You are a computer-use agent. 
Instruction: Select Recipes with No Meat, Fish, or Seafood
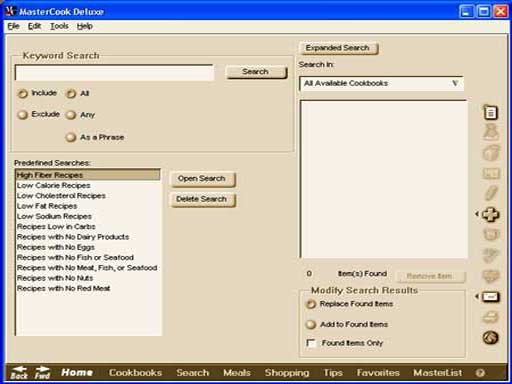pos(87,268)
